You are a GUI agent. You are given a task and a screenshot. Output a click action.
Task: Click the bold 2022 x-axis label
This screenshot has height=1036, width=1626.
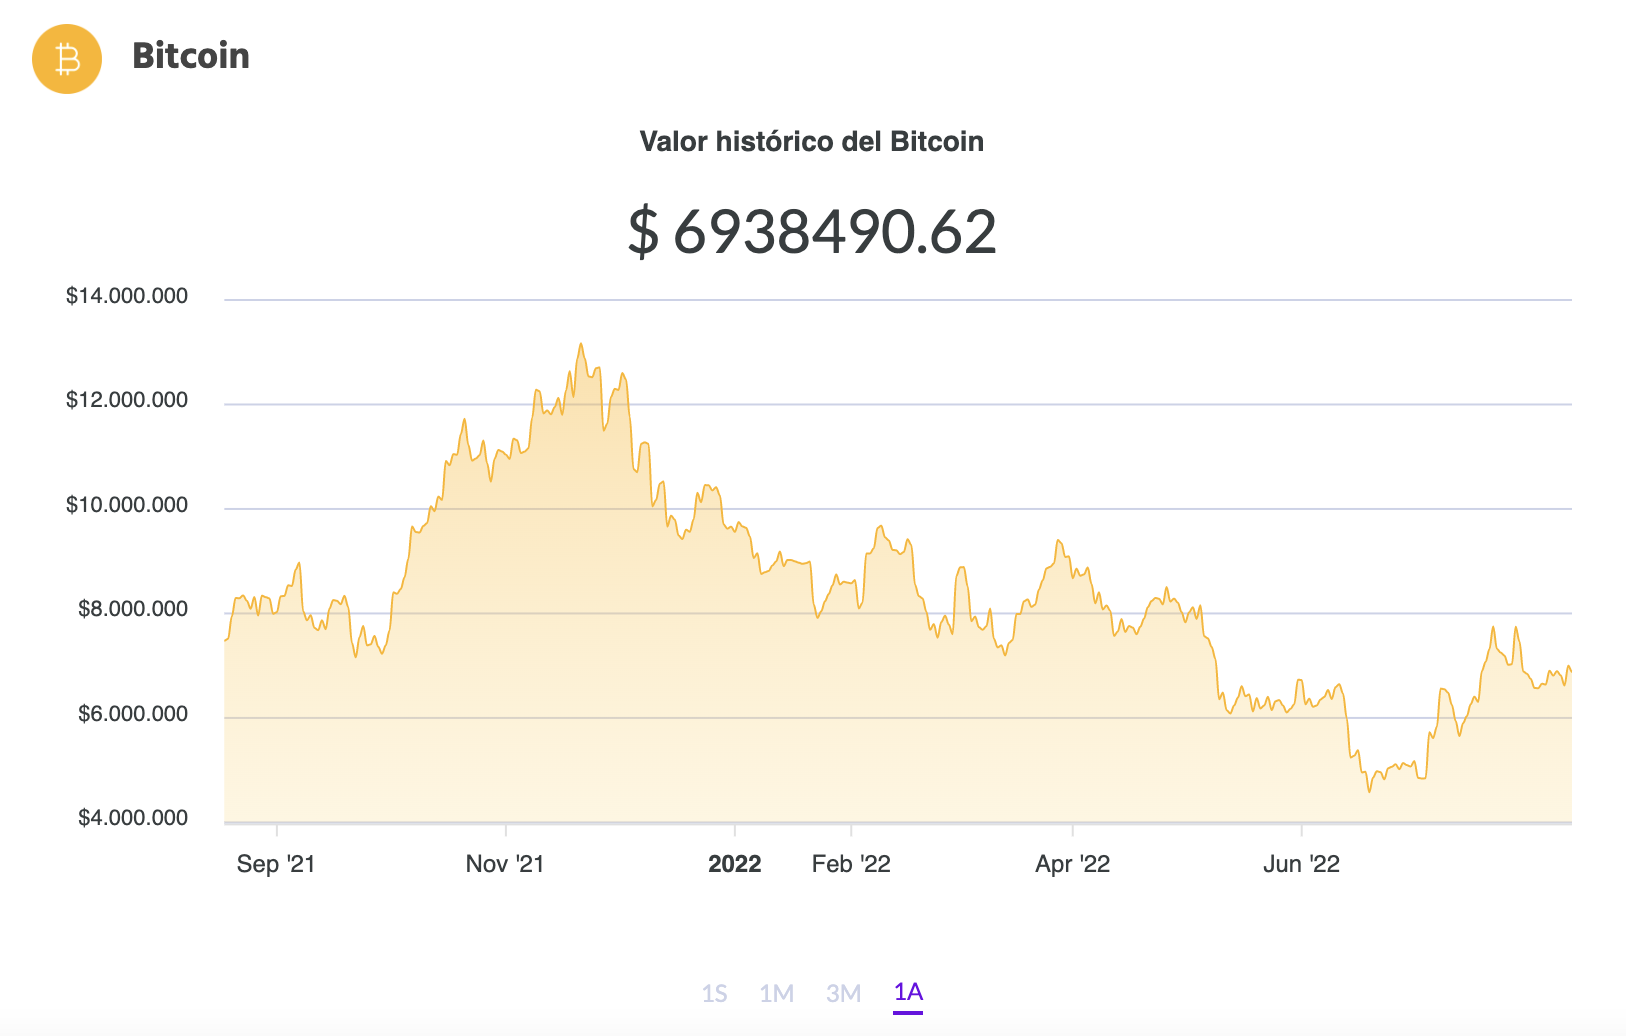[x=735, y=864]
